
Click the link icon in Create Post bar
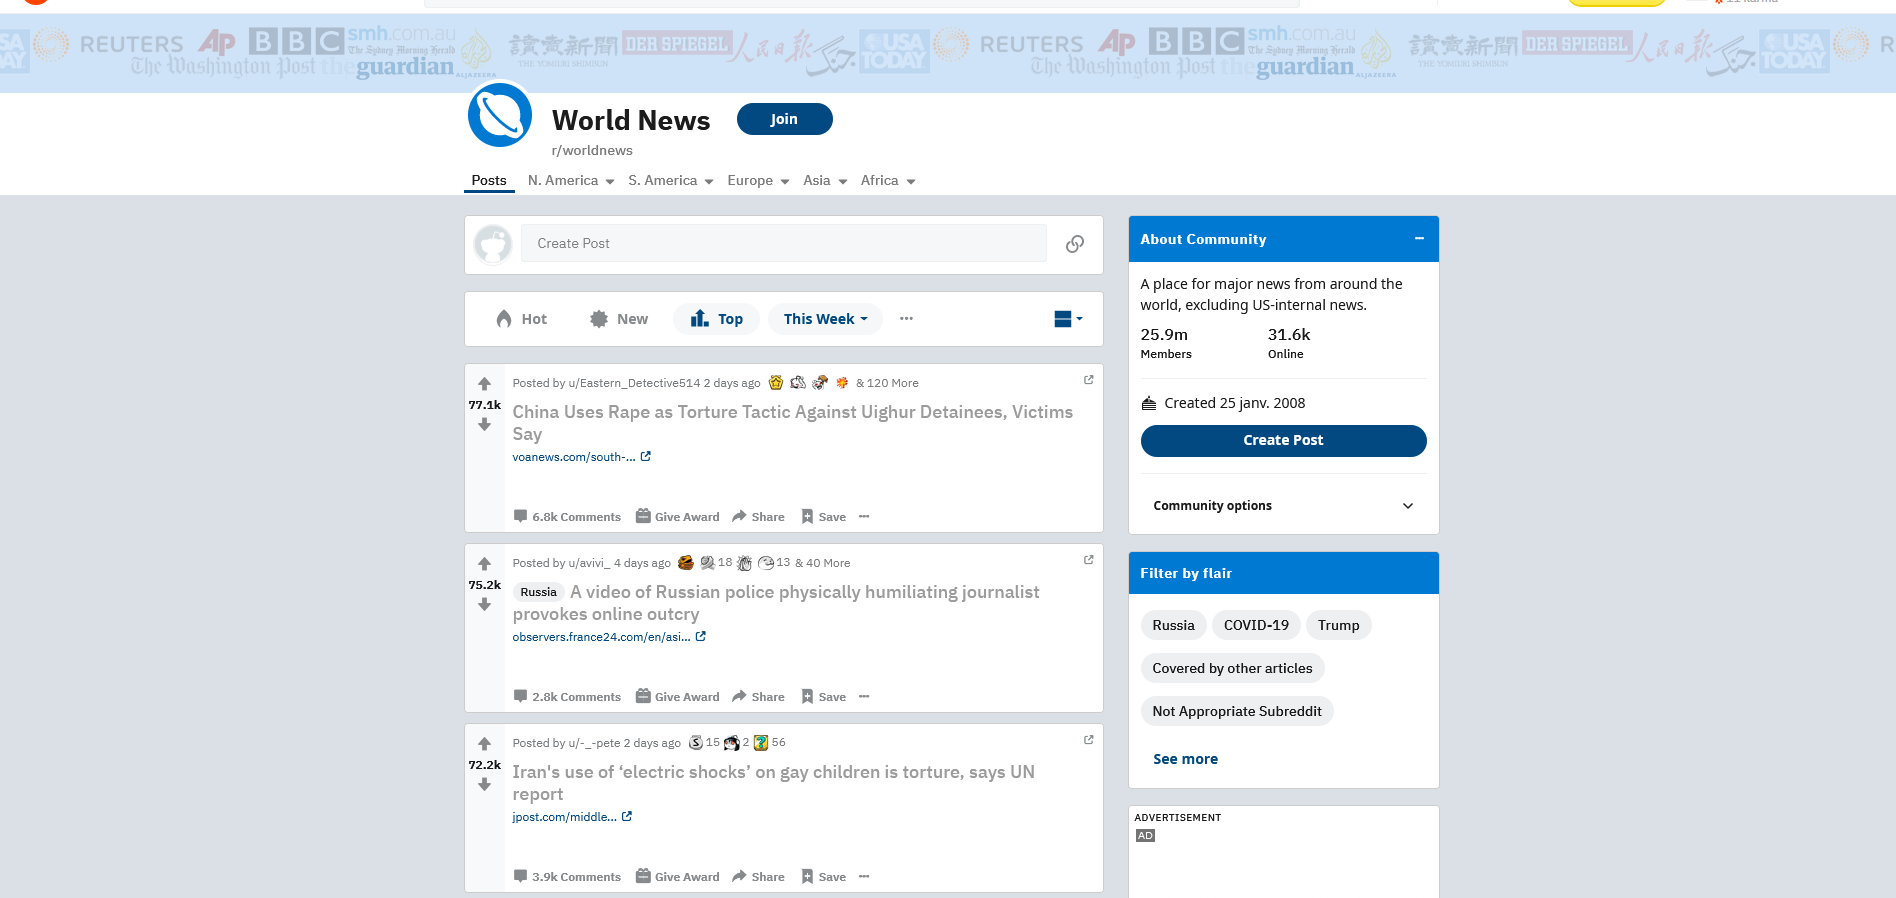[1075, 244]
